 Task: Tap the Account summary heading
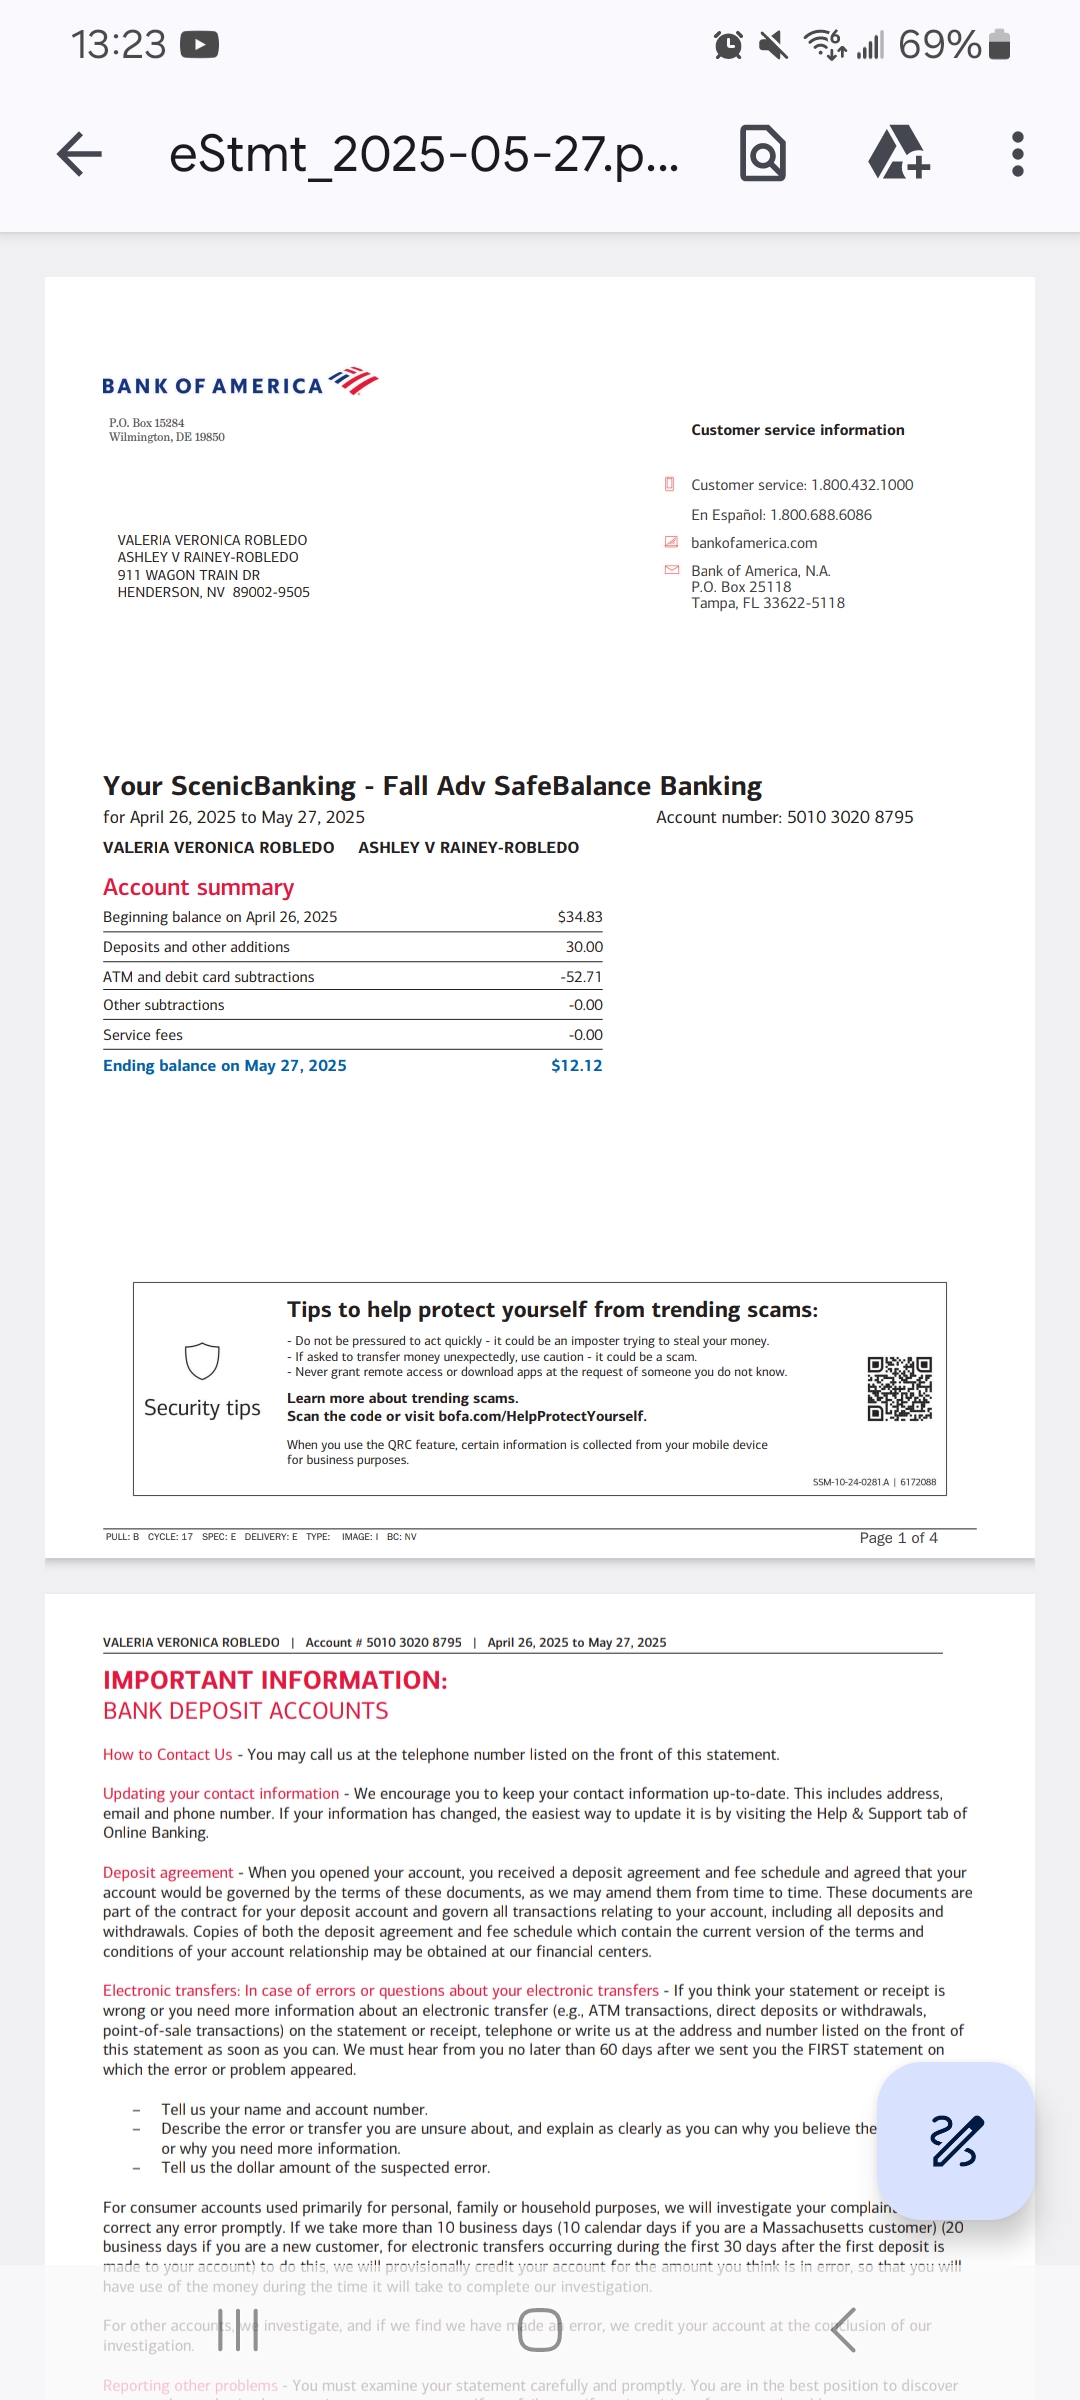tap(198, 888)
